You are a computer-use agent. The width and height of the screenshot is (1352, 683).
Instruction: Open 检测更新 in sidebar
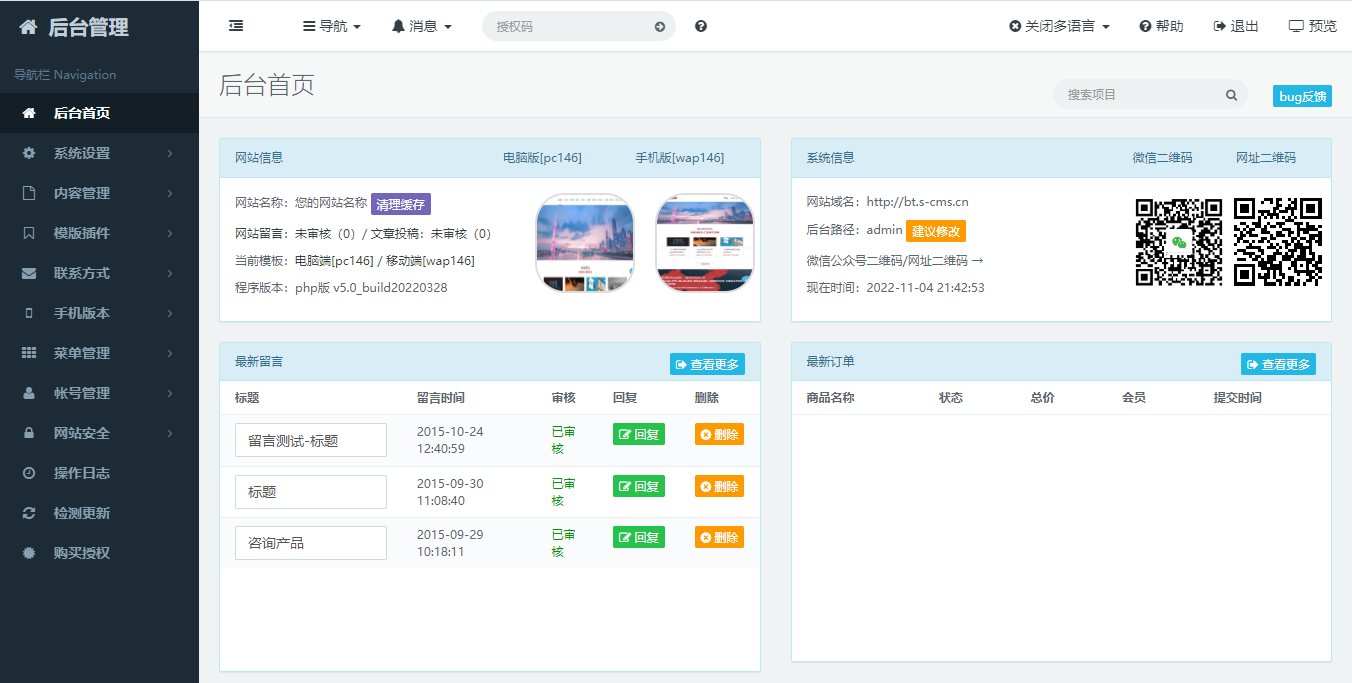tap(82, 513)
